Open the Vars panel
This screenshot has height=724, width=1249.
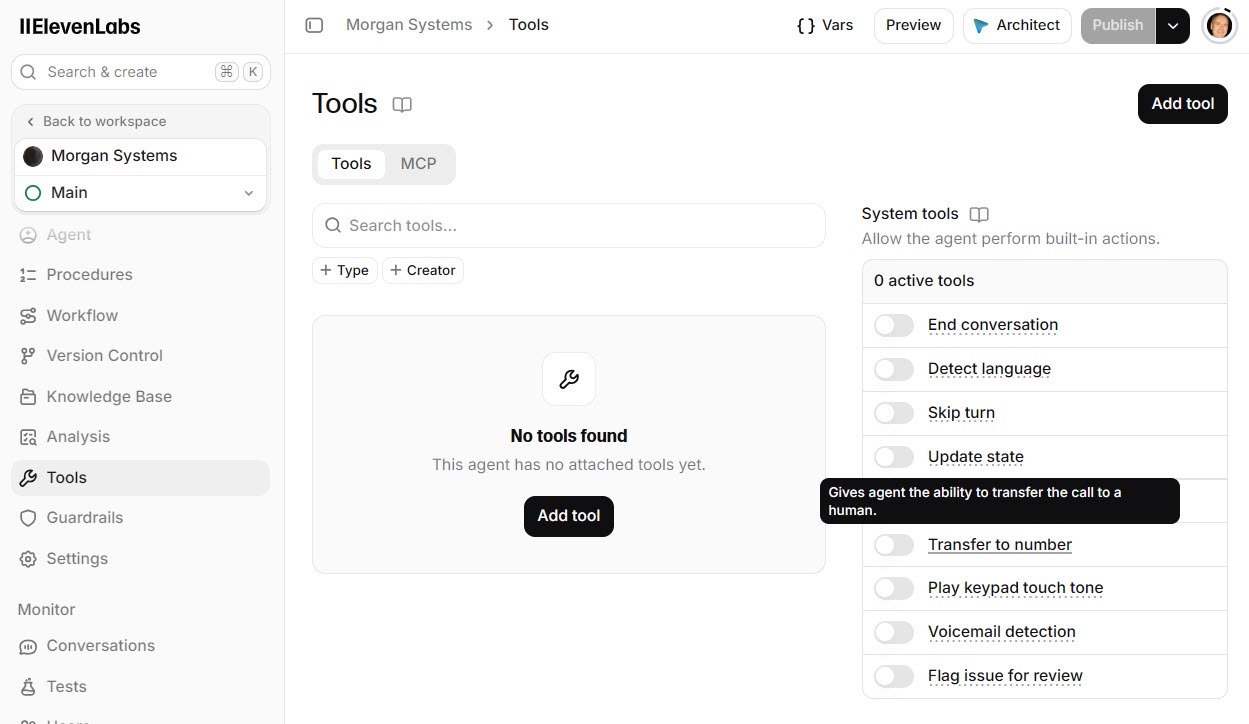[825, 26]
